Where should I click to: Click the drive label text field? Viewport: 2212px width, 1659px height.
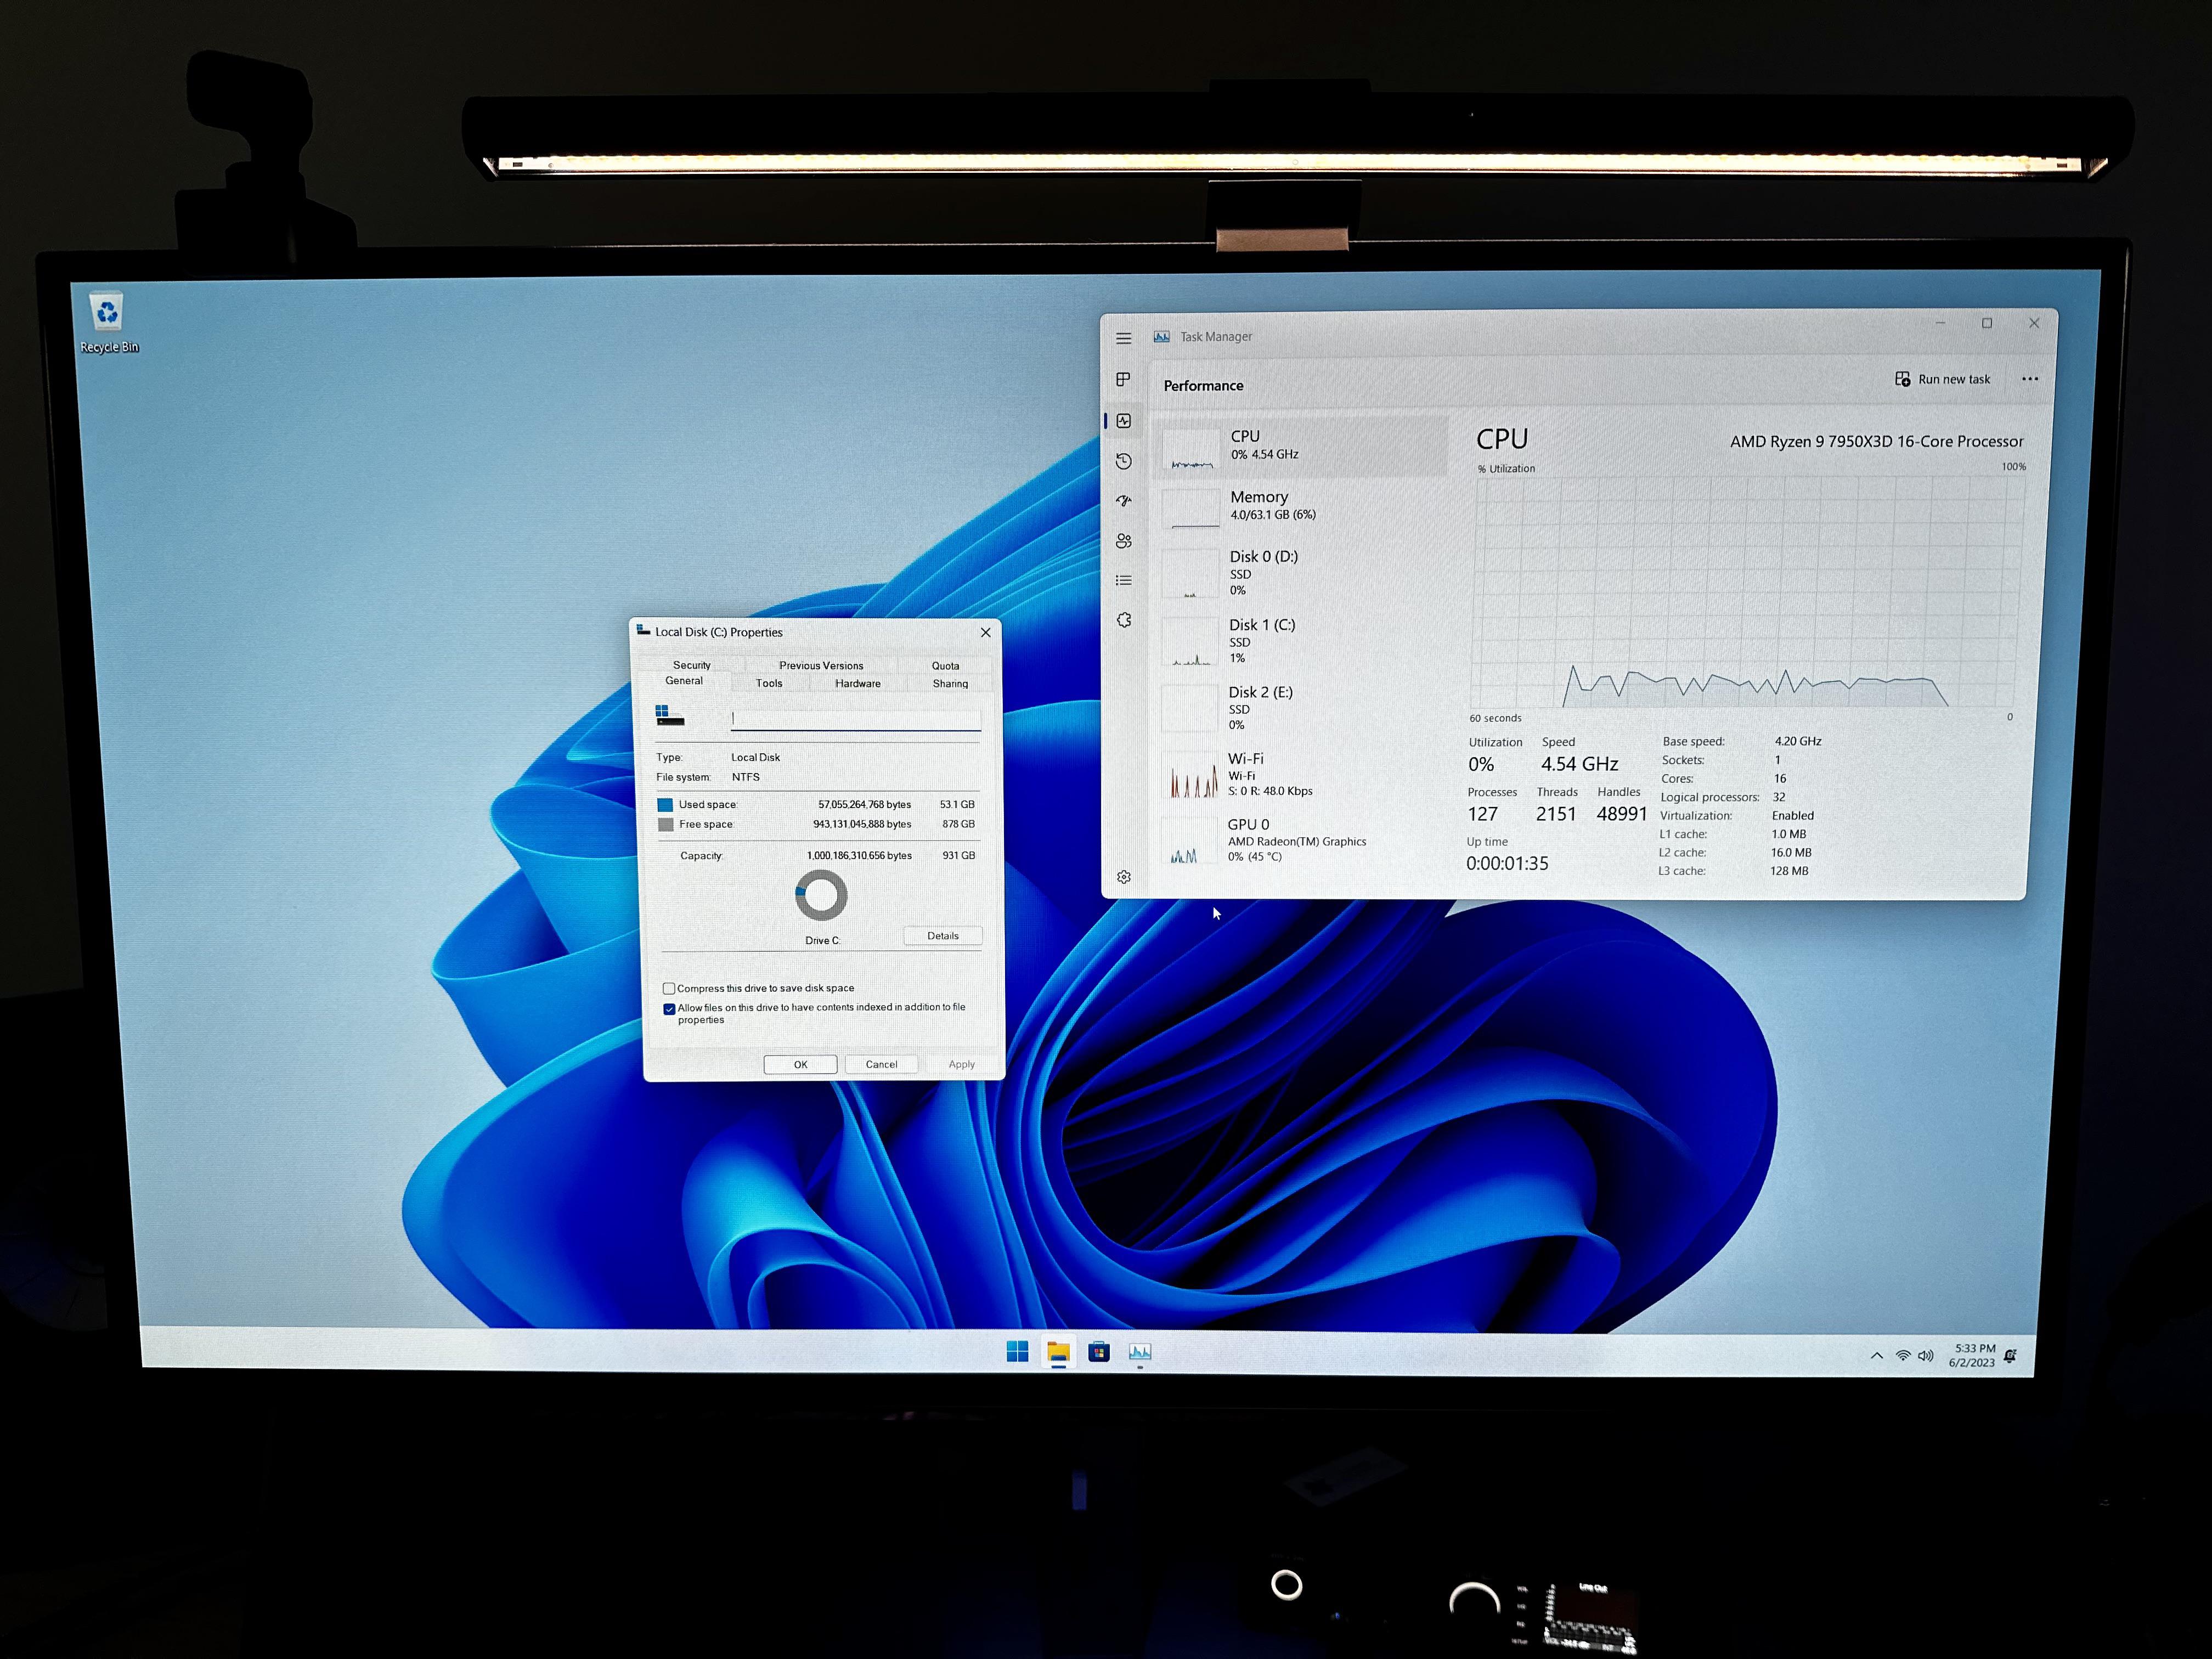coord(856,718)
